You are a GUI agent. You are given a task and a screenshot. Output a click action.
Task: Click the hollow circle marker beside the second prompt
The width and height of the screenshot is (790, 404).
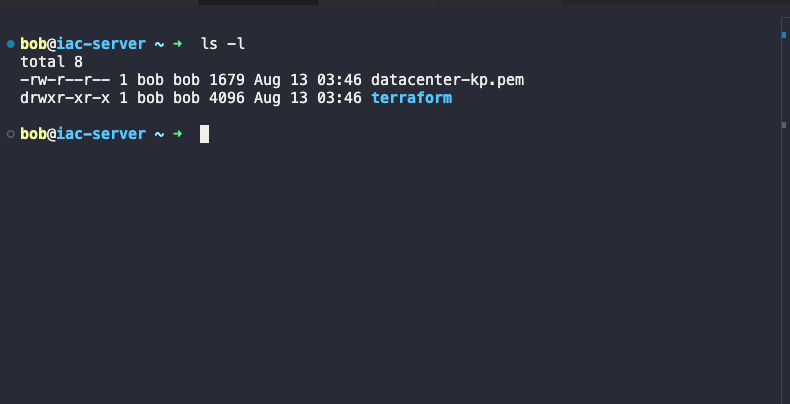point(11,134)
